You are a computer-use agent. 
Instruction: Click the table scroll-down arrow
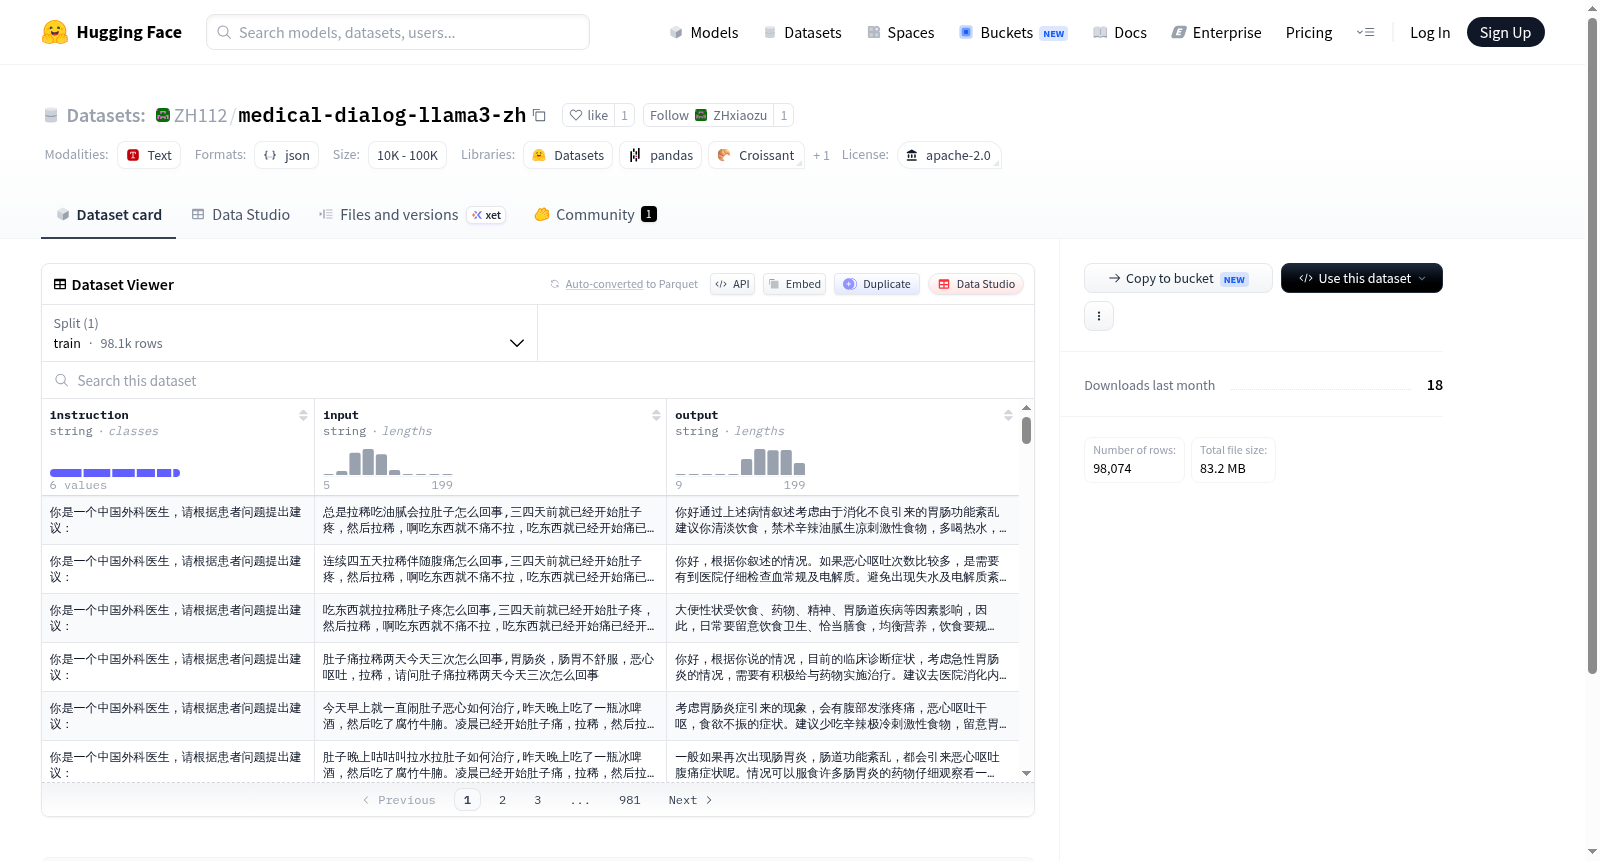pos(1026,773)
